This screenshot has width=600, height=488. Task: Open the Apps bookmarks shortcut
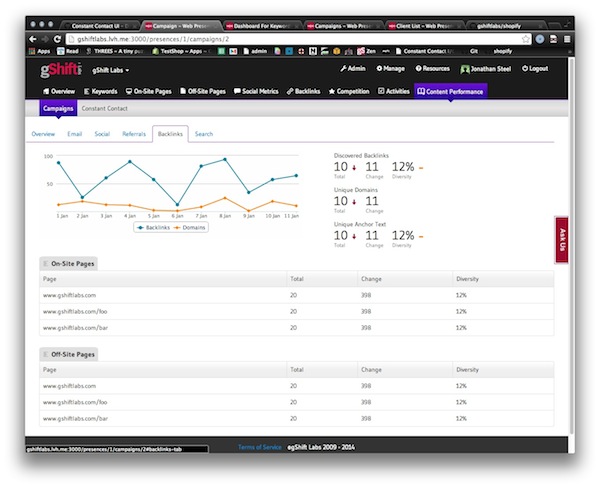click(39, 51)
